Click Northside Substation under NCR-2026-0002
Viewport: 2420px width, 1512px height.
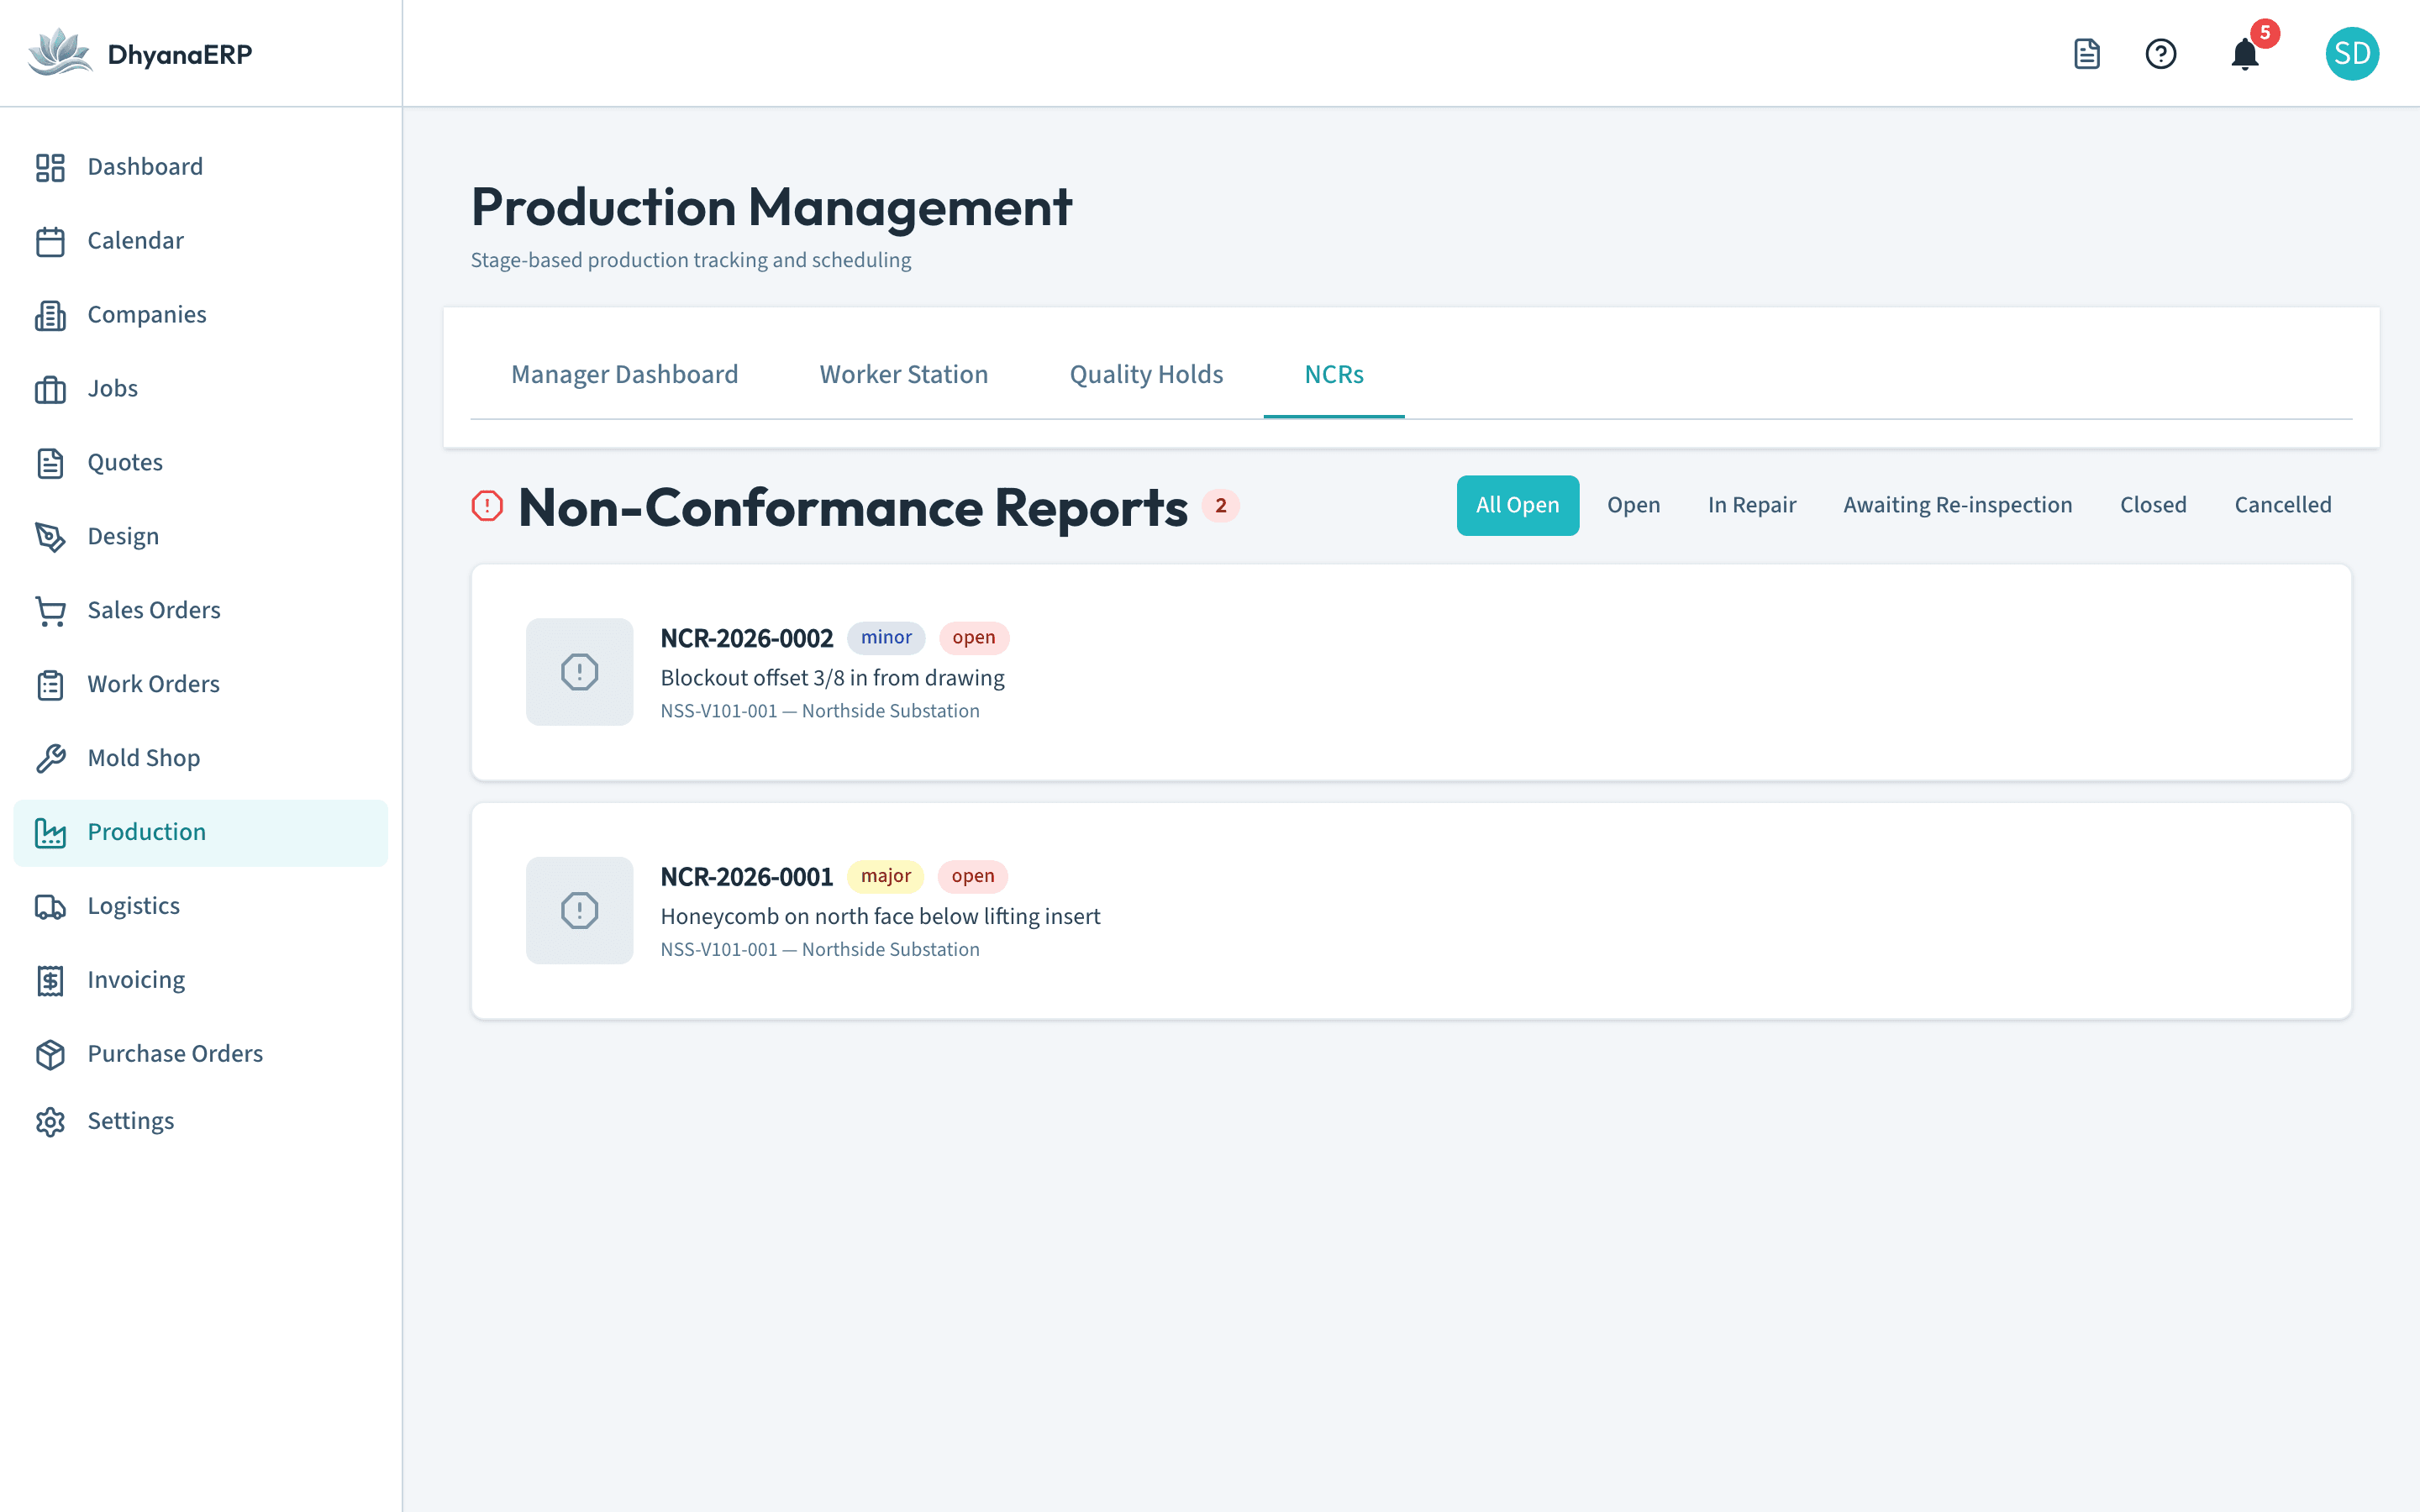click(x=890, y=711)
